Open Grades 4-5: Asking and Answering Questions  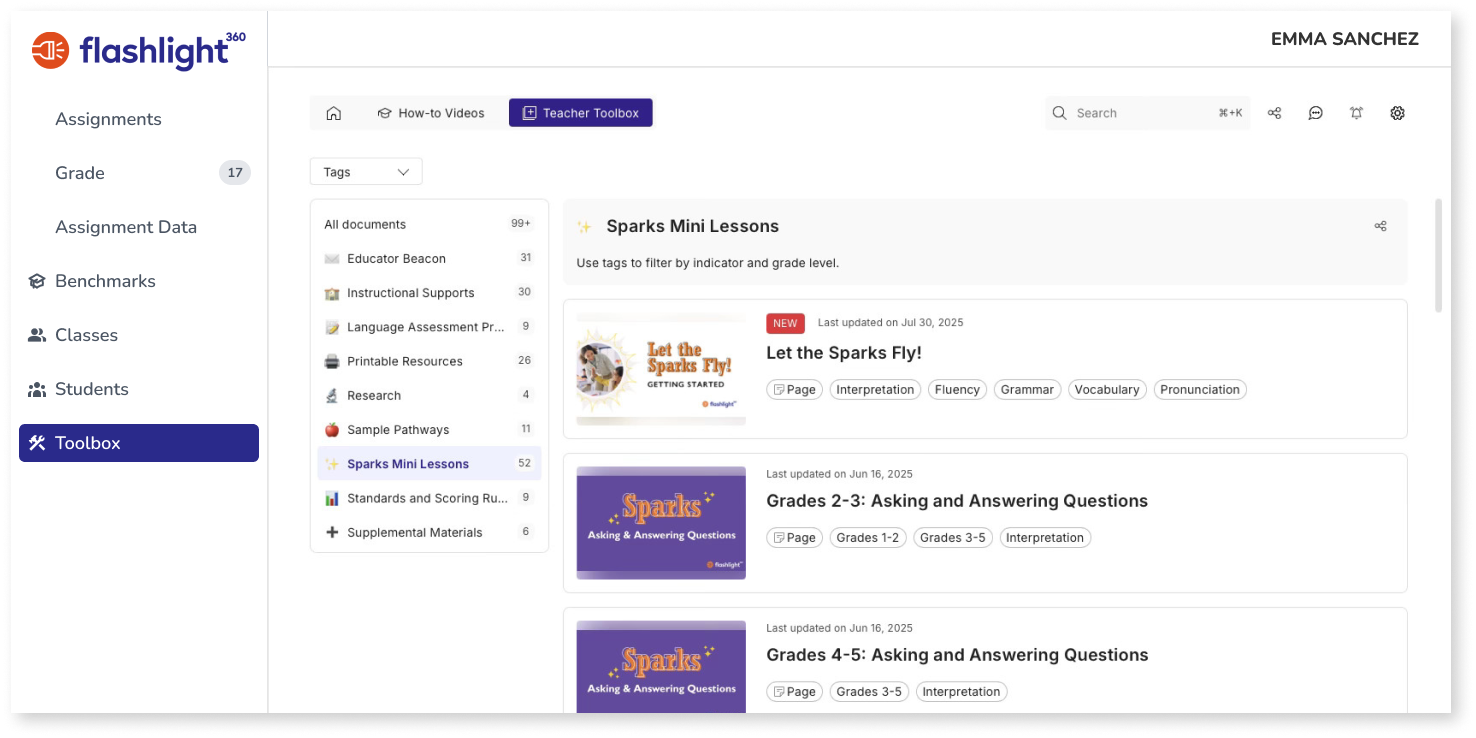(957, 655)
